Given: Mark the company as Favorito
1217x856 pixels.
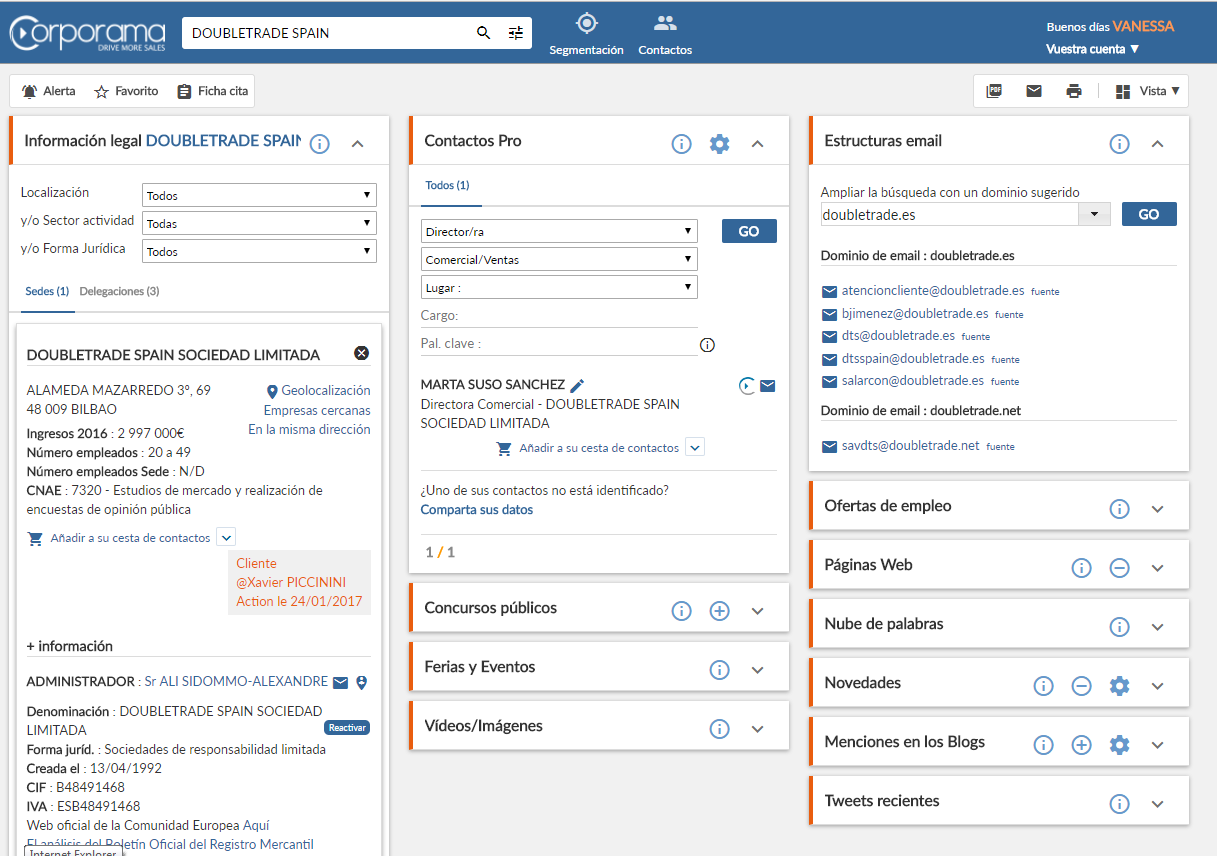Looking at the screenshot, I should coord(126,91).
